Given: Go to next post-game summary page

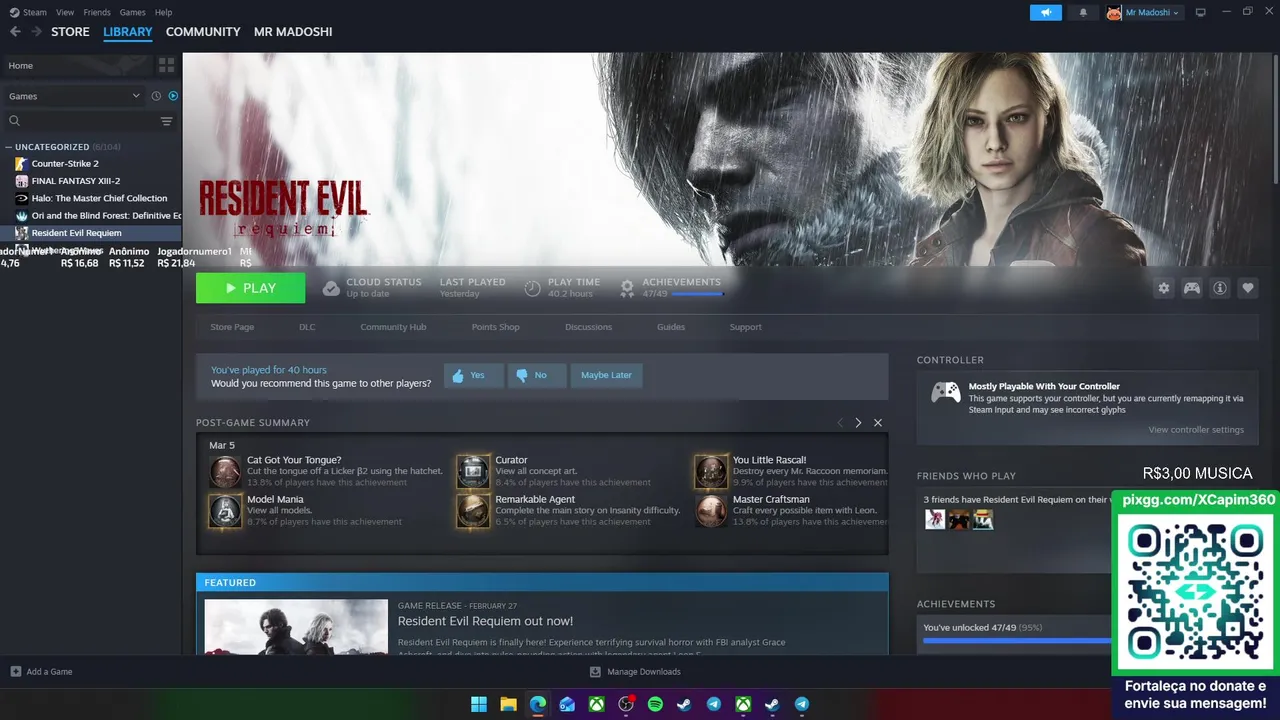Looking at the screenshot, I should [x=858, y=423].
